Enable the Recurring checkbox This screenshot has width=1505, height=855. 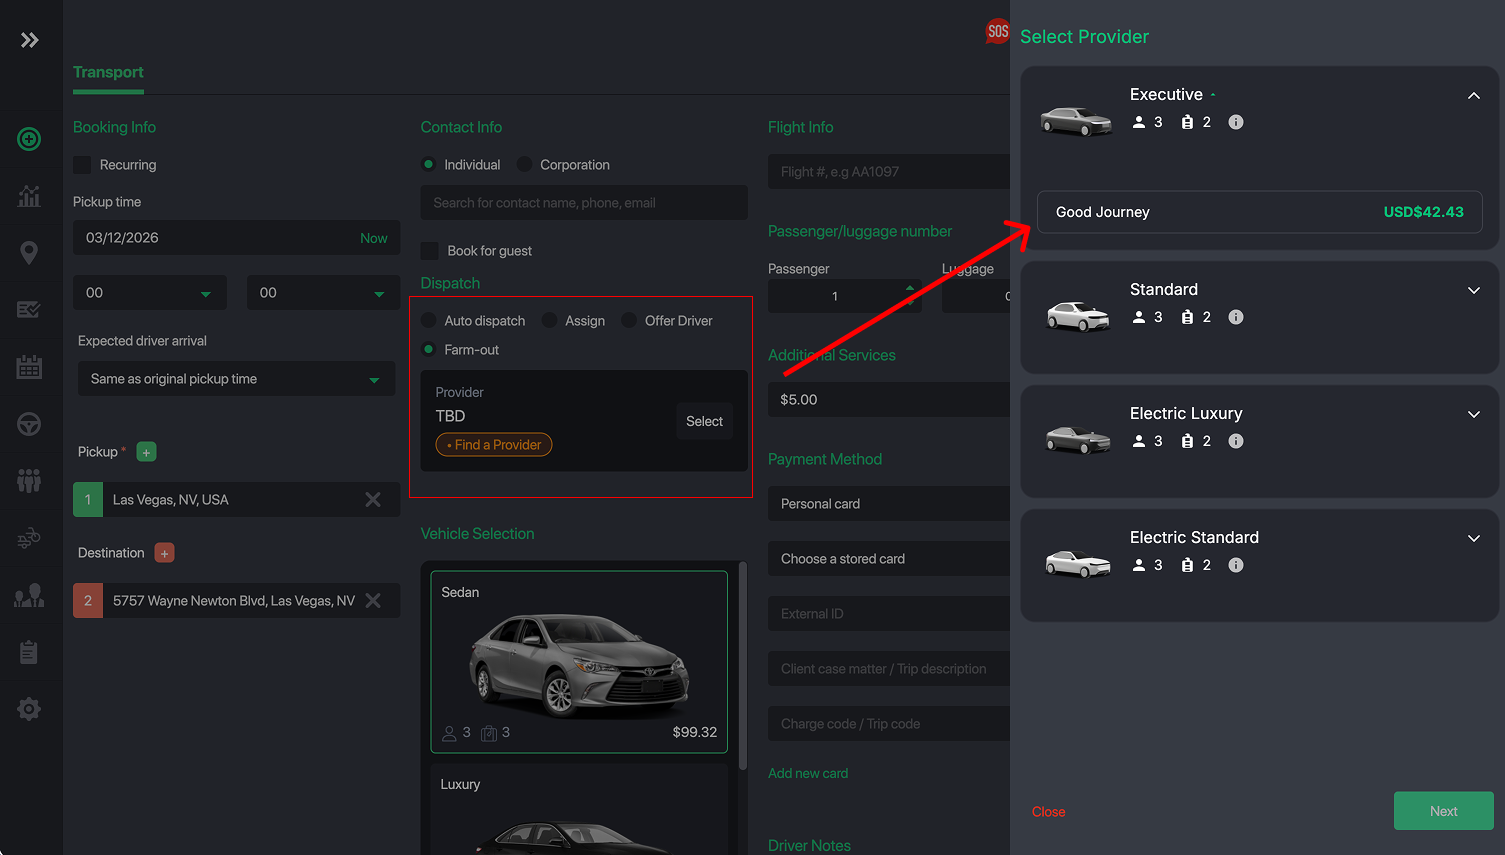(x=82, y=165)
